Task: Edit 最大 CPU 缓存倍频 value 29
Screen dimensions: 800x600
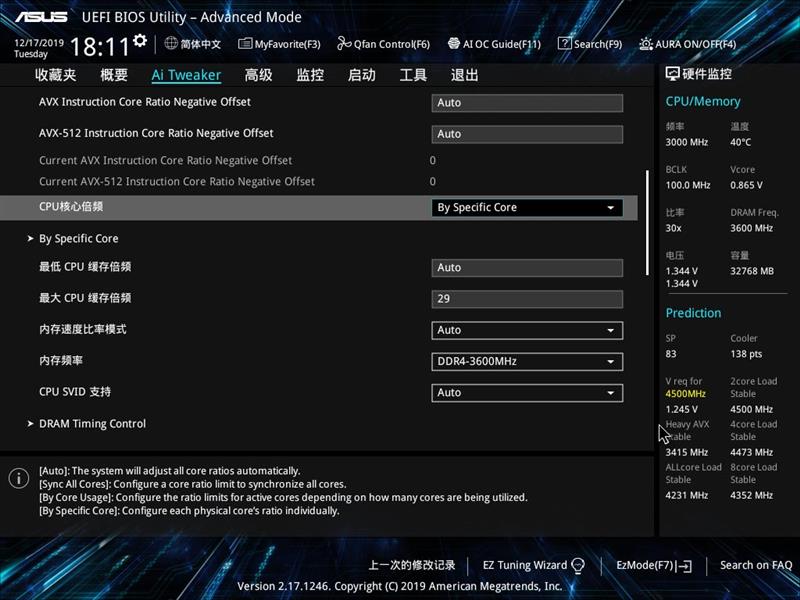Action: point(527,299)
